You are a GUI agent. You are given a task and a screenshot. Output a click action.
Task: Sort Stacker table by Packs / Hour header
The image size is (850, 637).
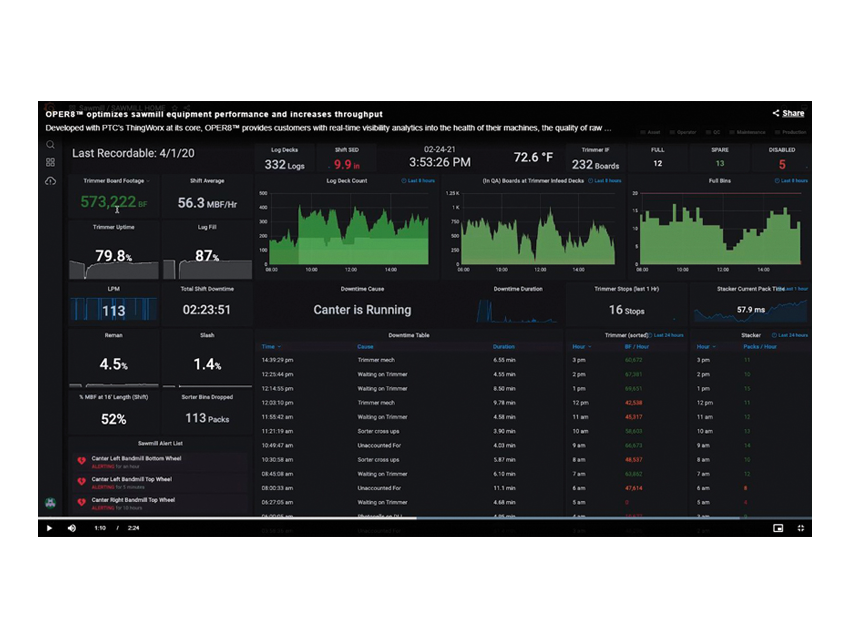pyautogui.click(x=759, y=346)
